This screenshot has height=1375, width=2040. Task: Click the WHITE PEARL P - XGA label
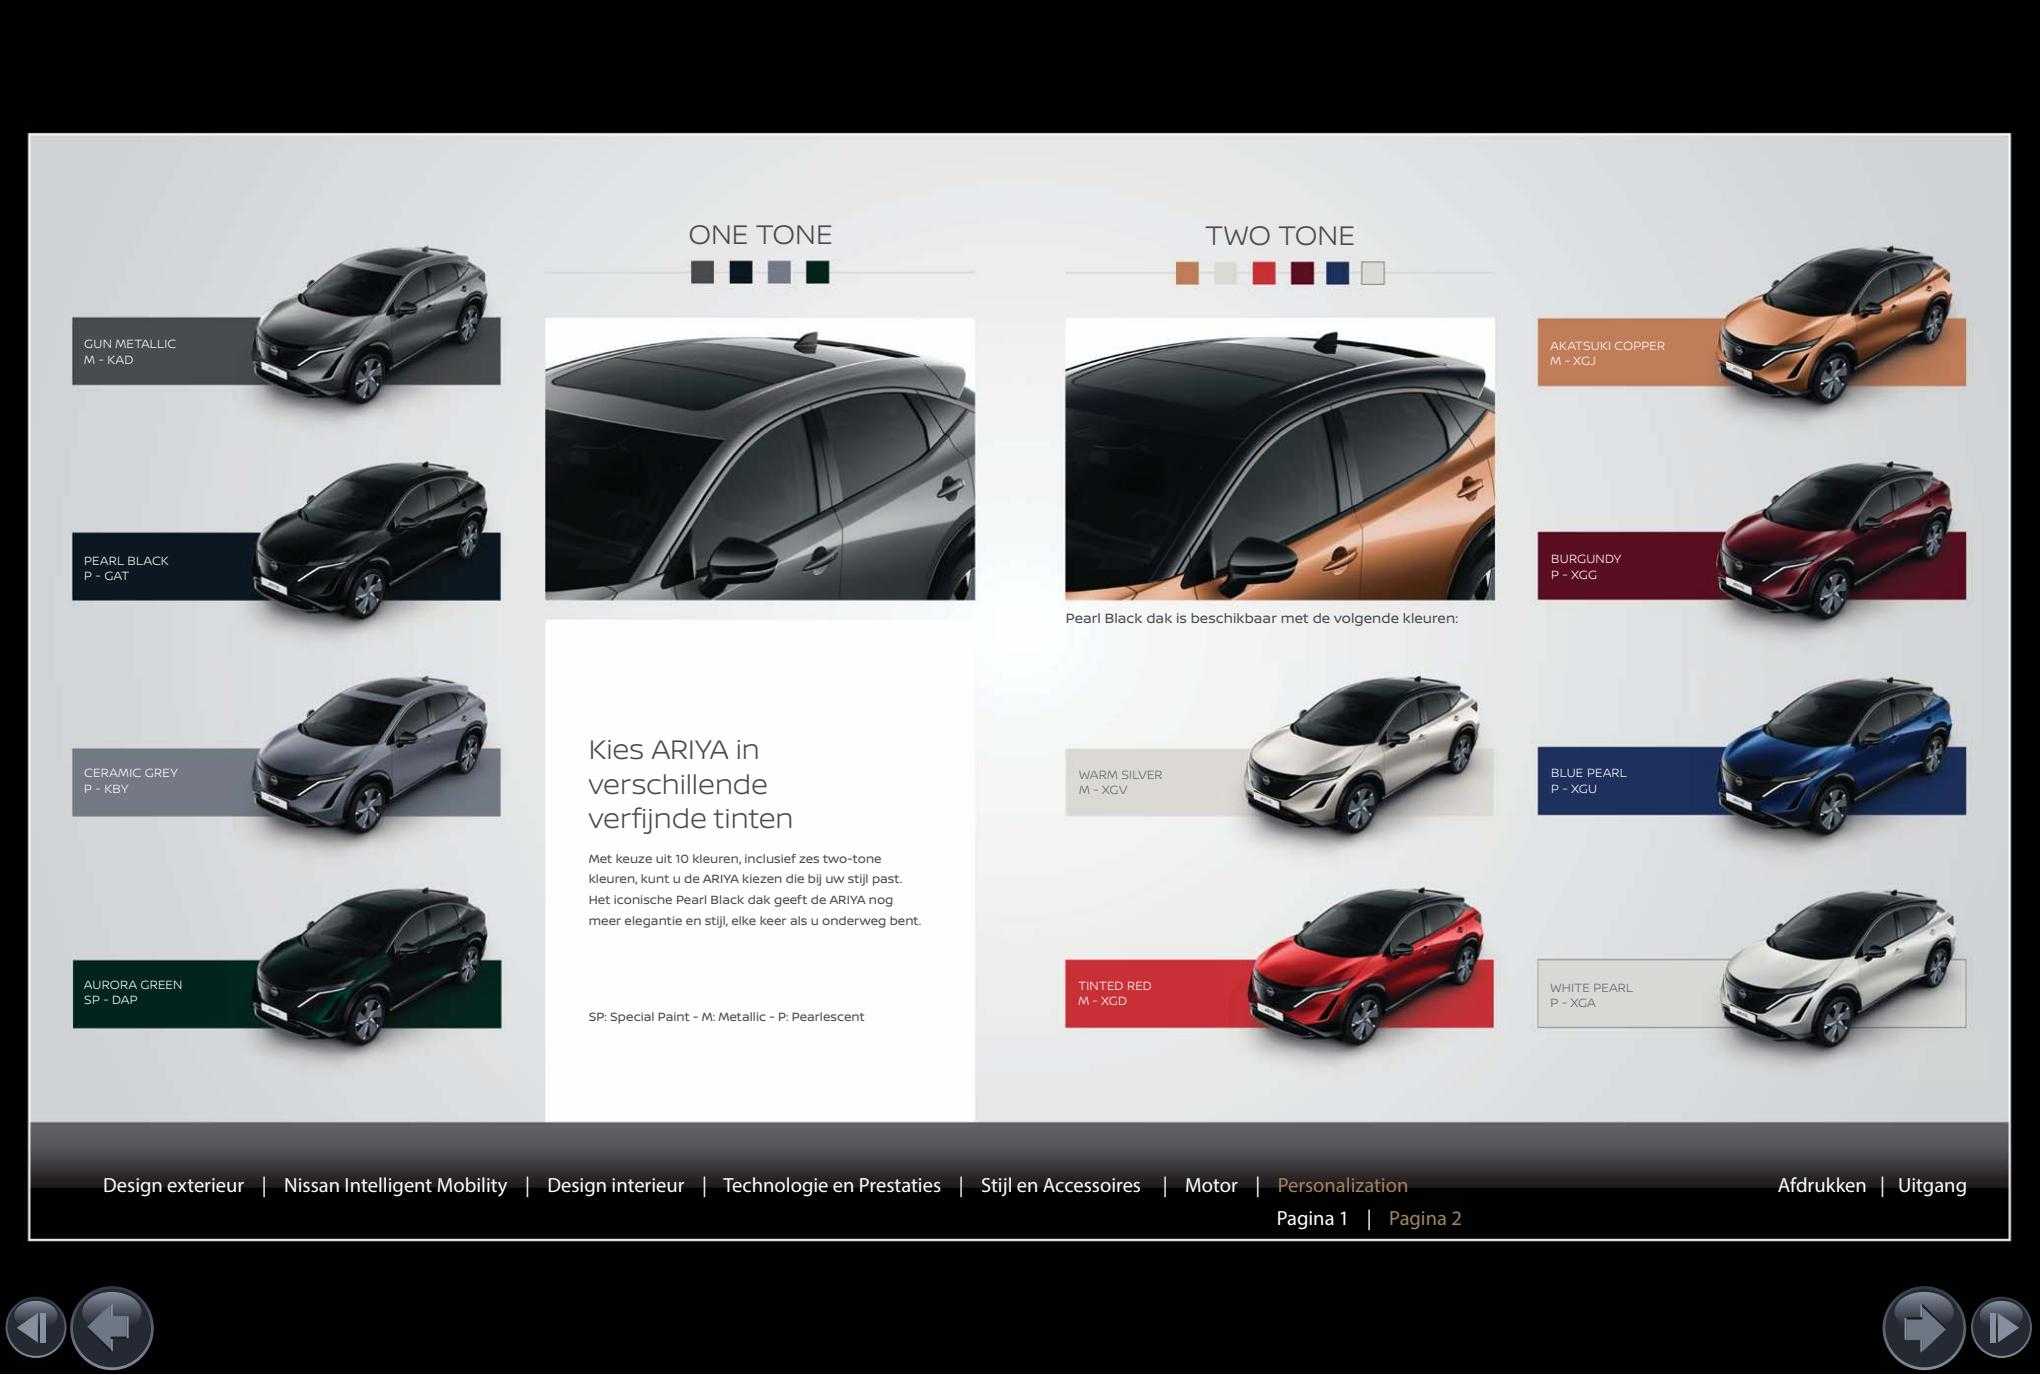click(x=1591, y=995)
